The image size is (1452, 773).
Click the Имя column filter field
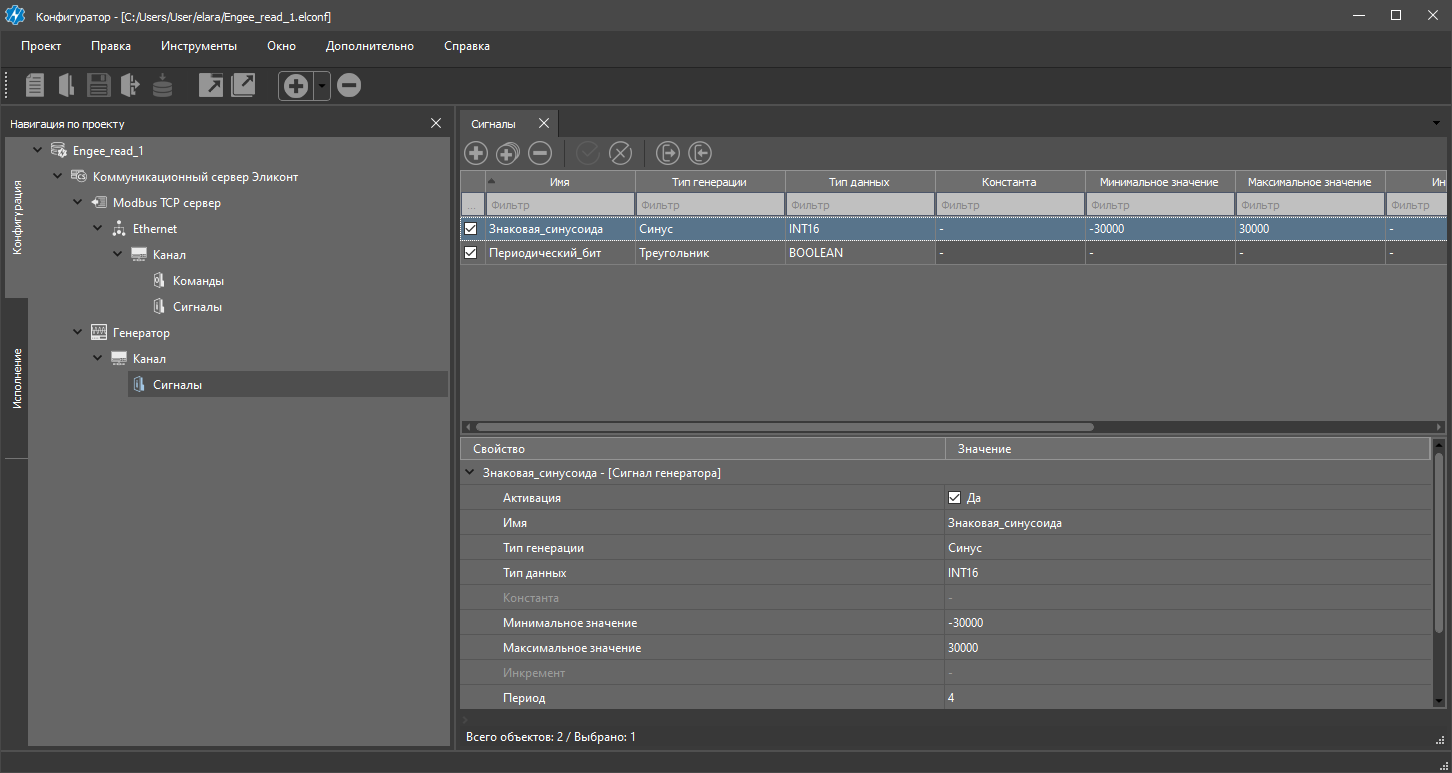click(559, 205)
